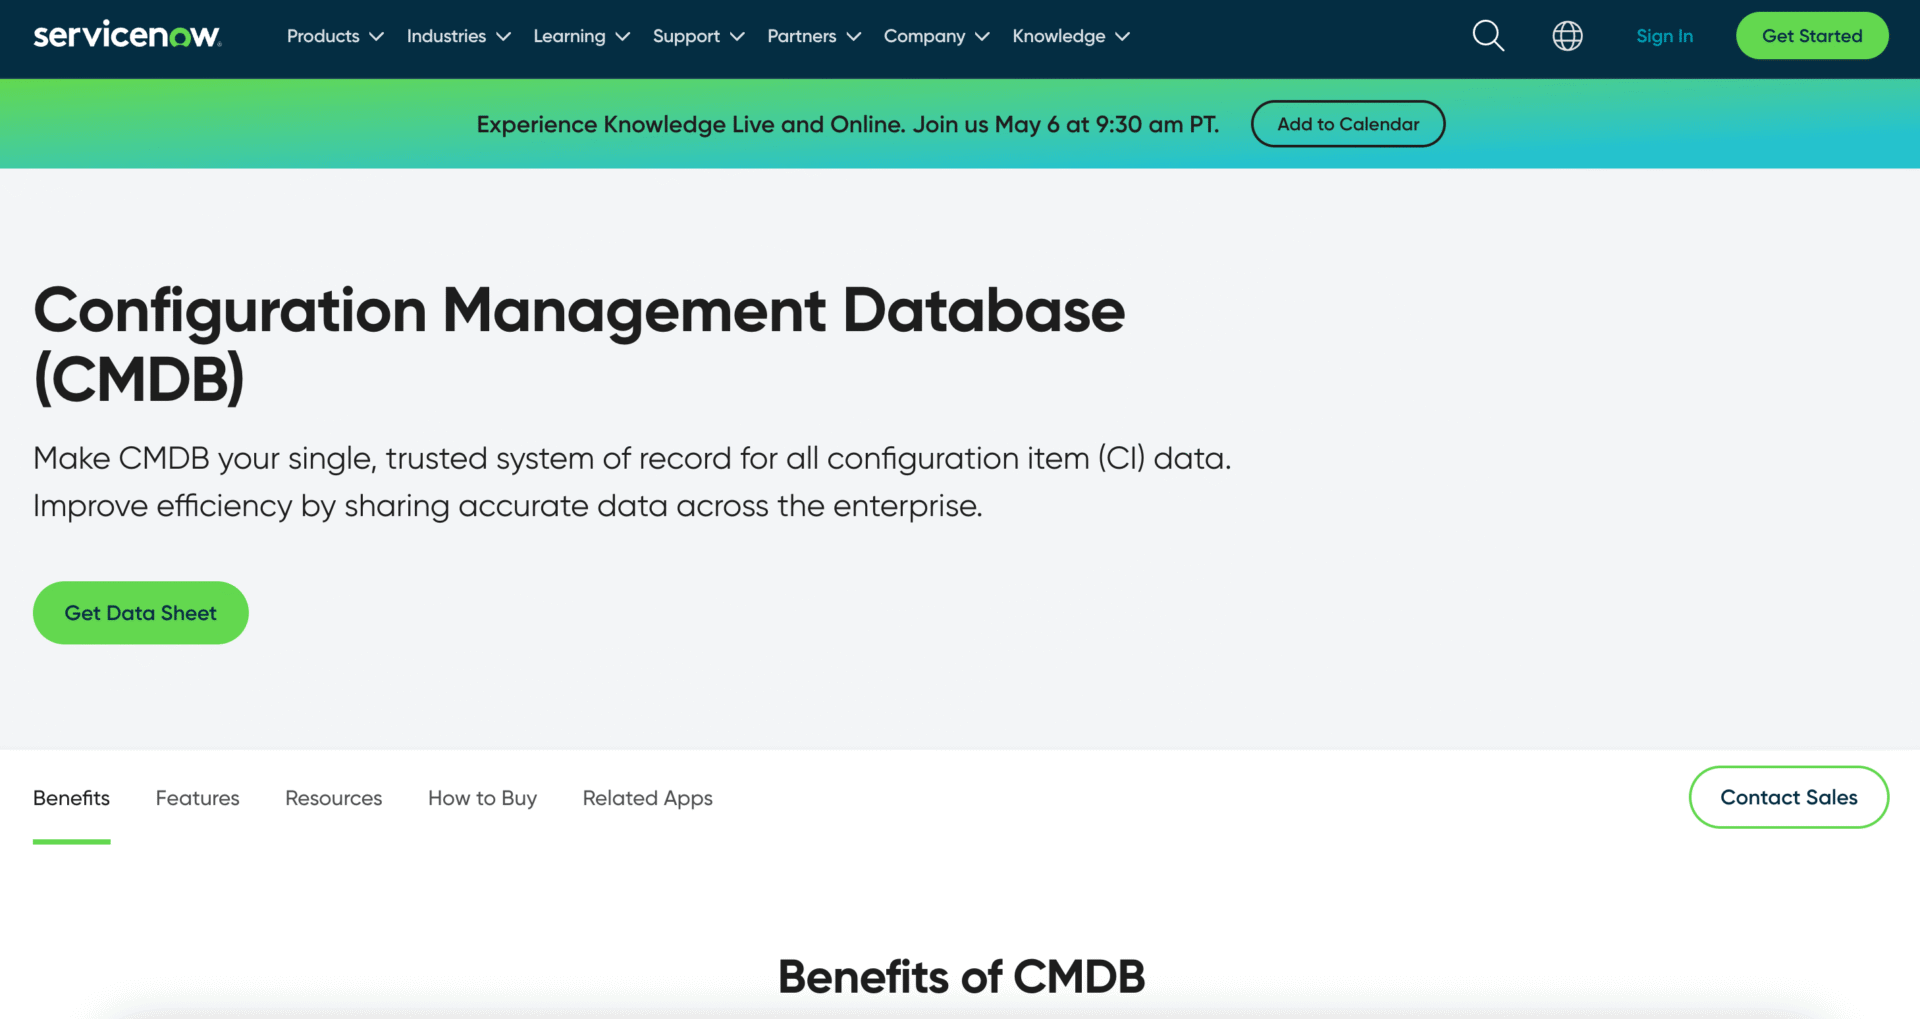
Task: Click the Contact Sales button
Action: [1788, 797]
